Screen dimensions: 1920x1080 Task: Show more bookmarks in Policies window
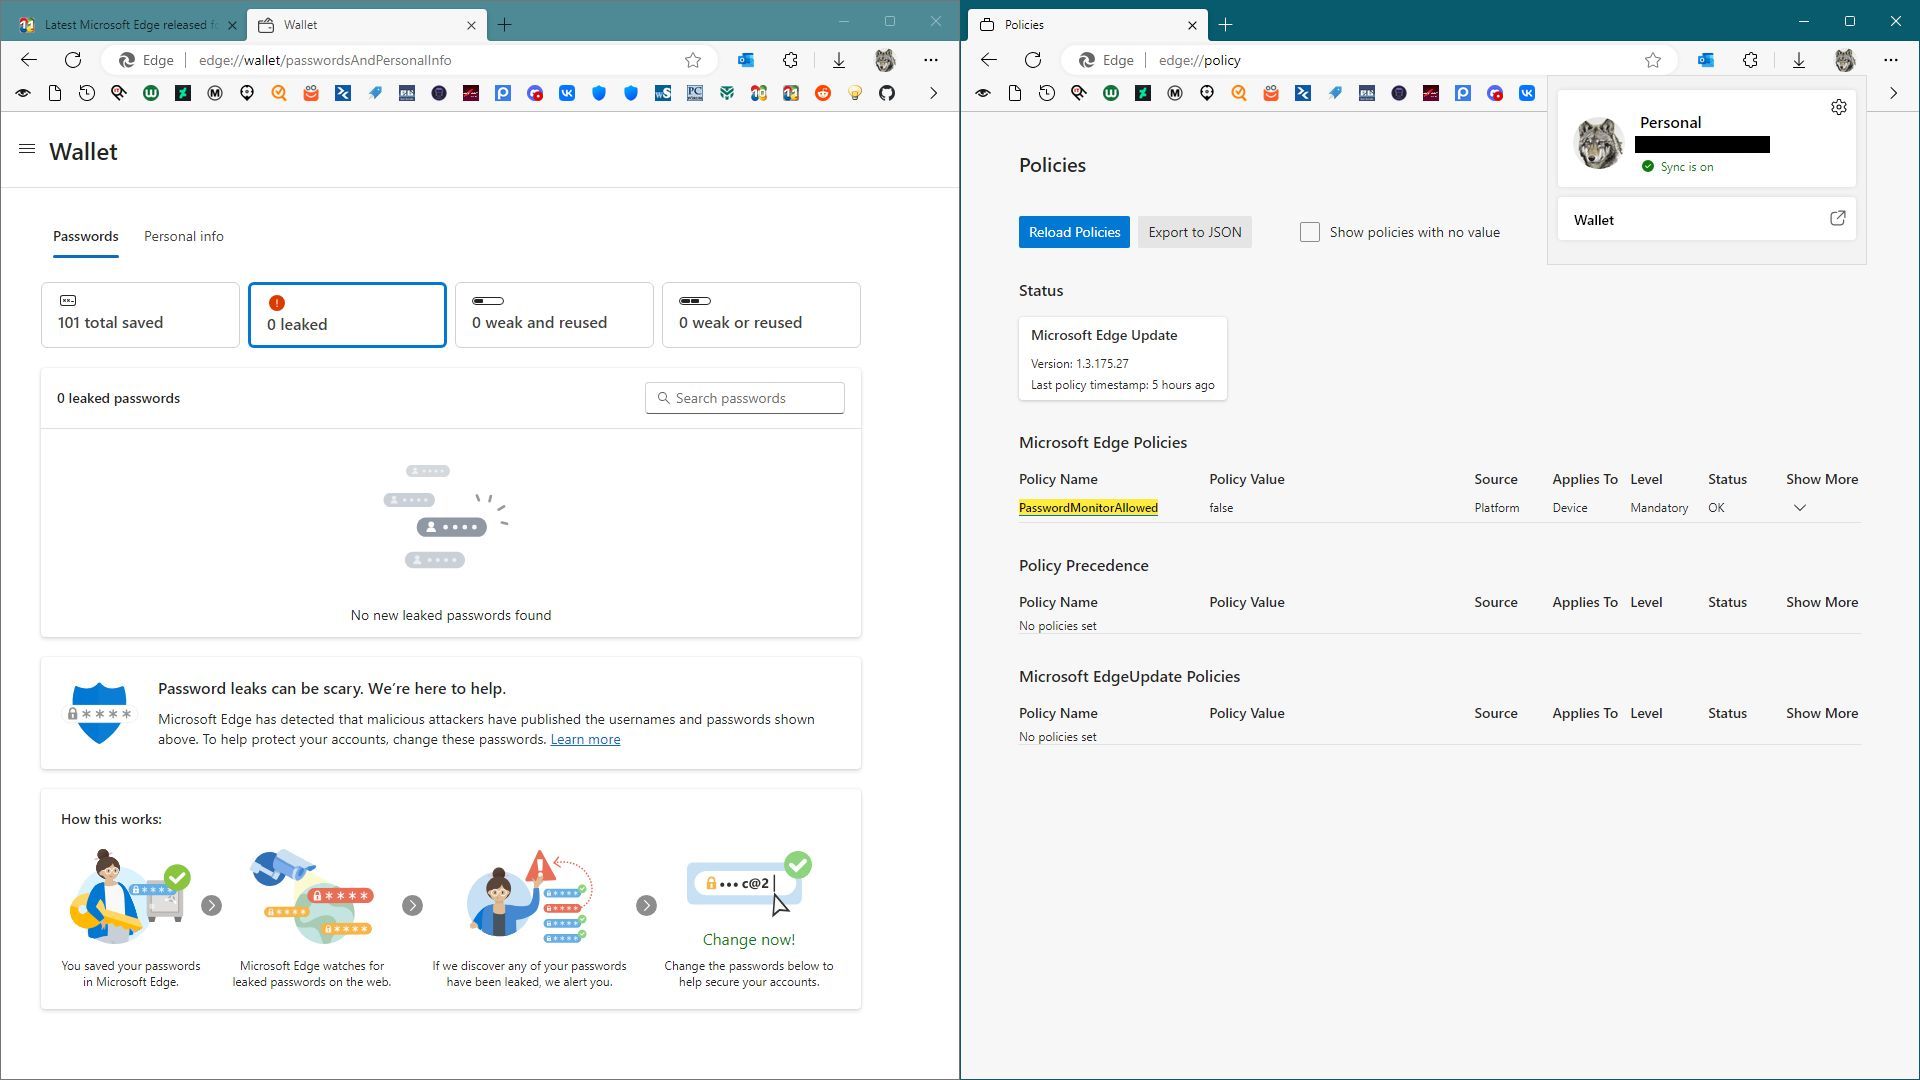coord(1894,93)
